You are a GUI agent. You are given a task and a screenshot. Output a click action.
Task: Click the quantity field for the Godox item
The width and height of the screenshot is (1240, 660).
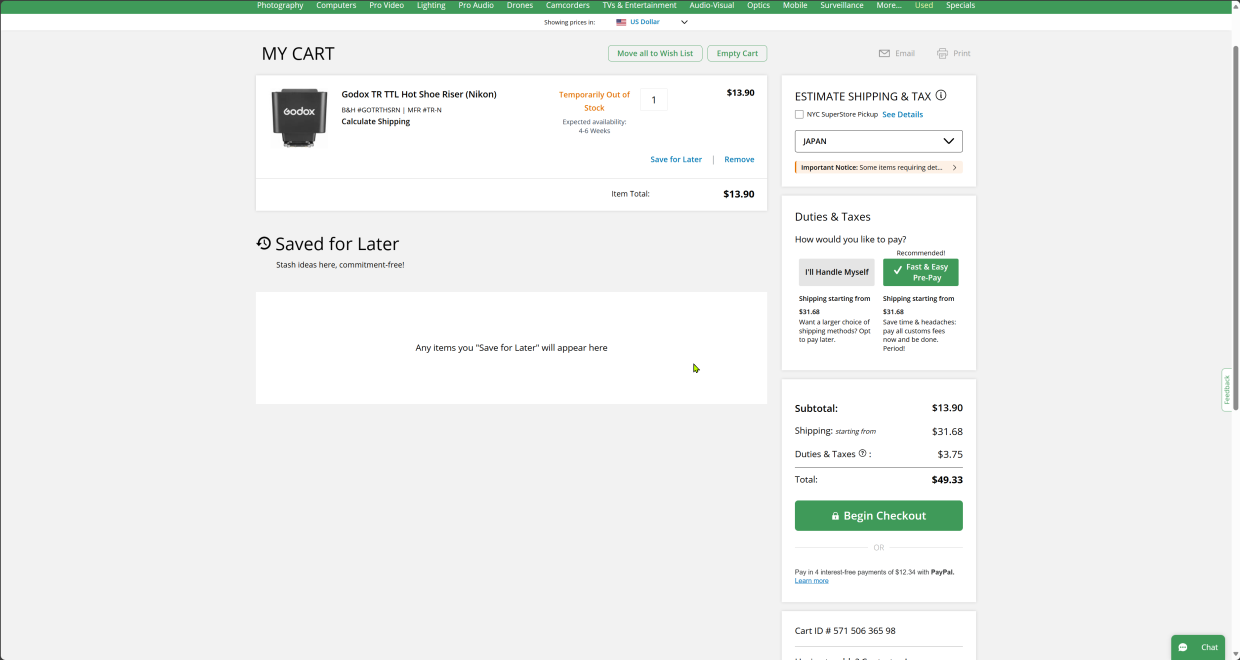654,100
